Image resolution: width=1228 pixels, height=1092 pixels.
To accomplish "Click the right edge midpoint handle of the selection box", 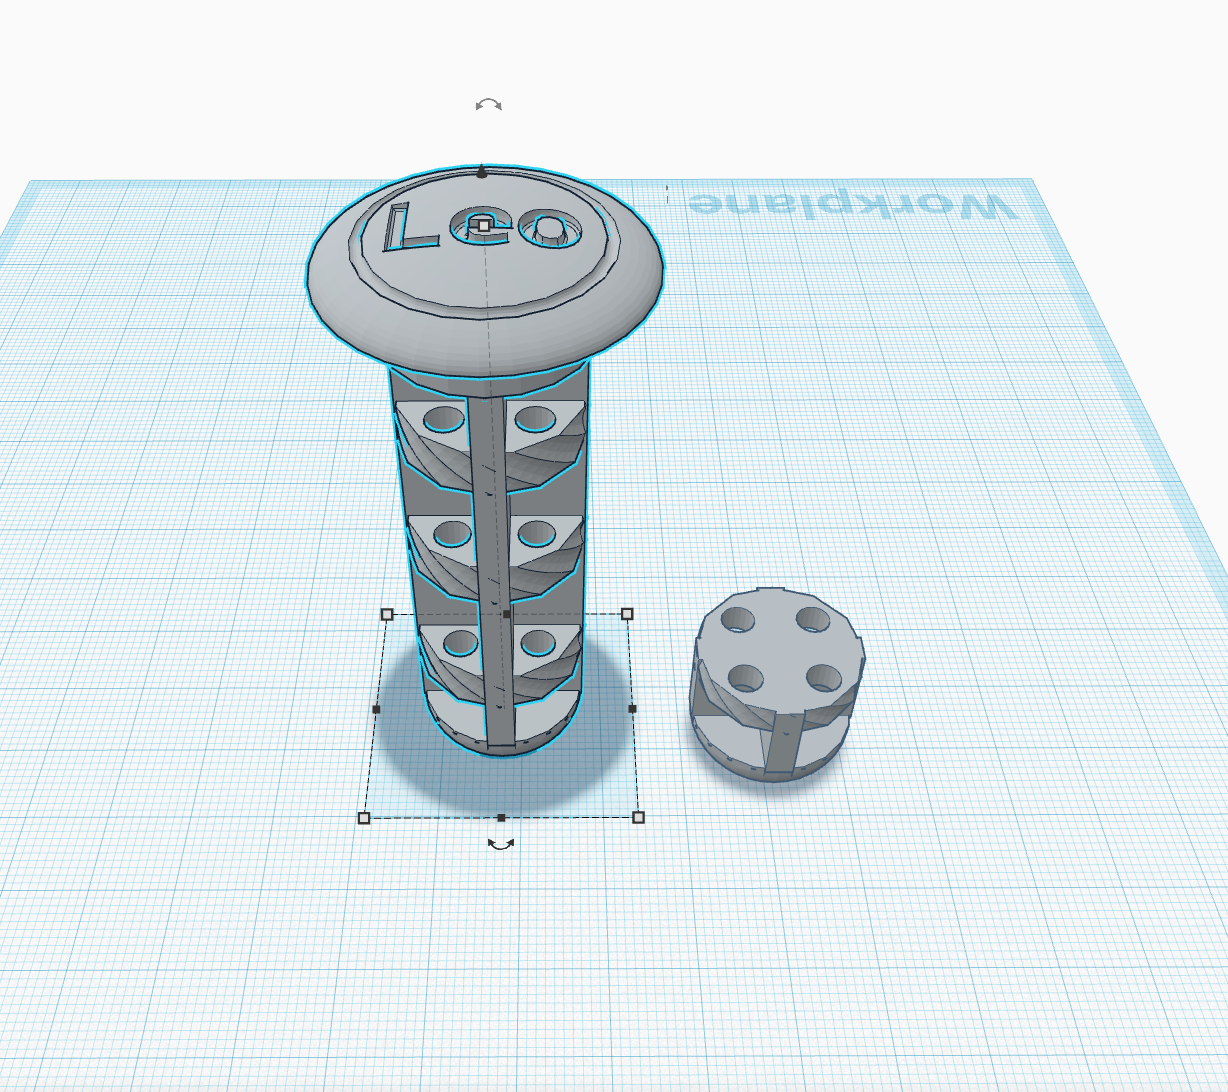I will pyautogui.click(x=632, y=708).
